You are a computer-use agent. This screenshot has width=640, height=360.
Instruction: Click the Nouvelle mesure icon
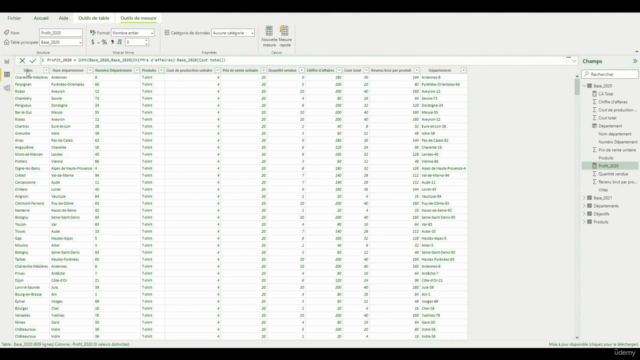pyautogui.click(x=269, y=31)
